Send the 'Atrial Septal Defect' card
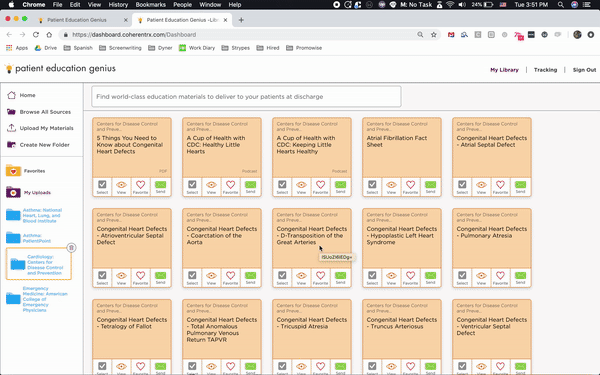Viewport: 600px width, 375px height. click(520, 187)
